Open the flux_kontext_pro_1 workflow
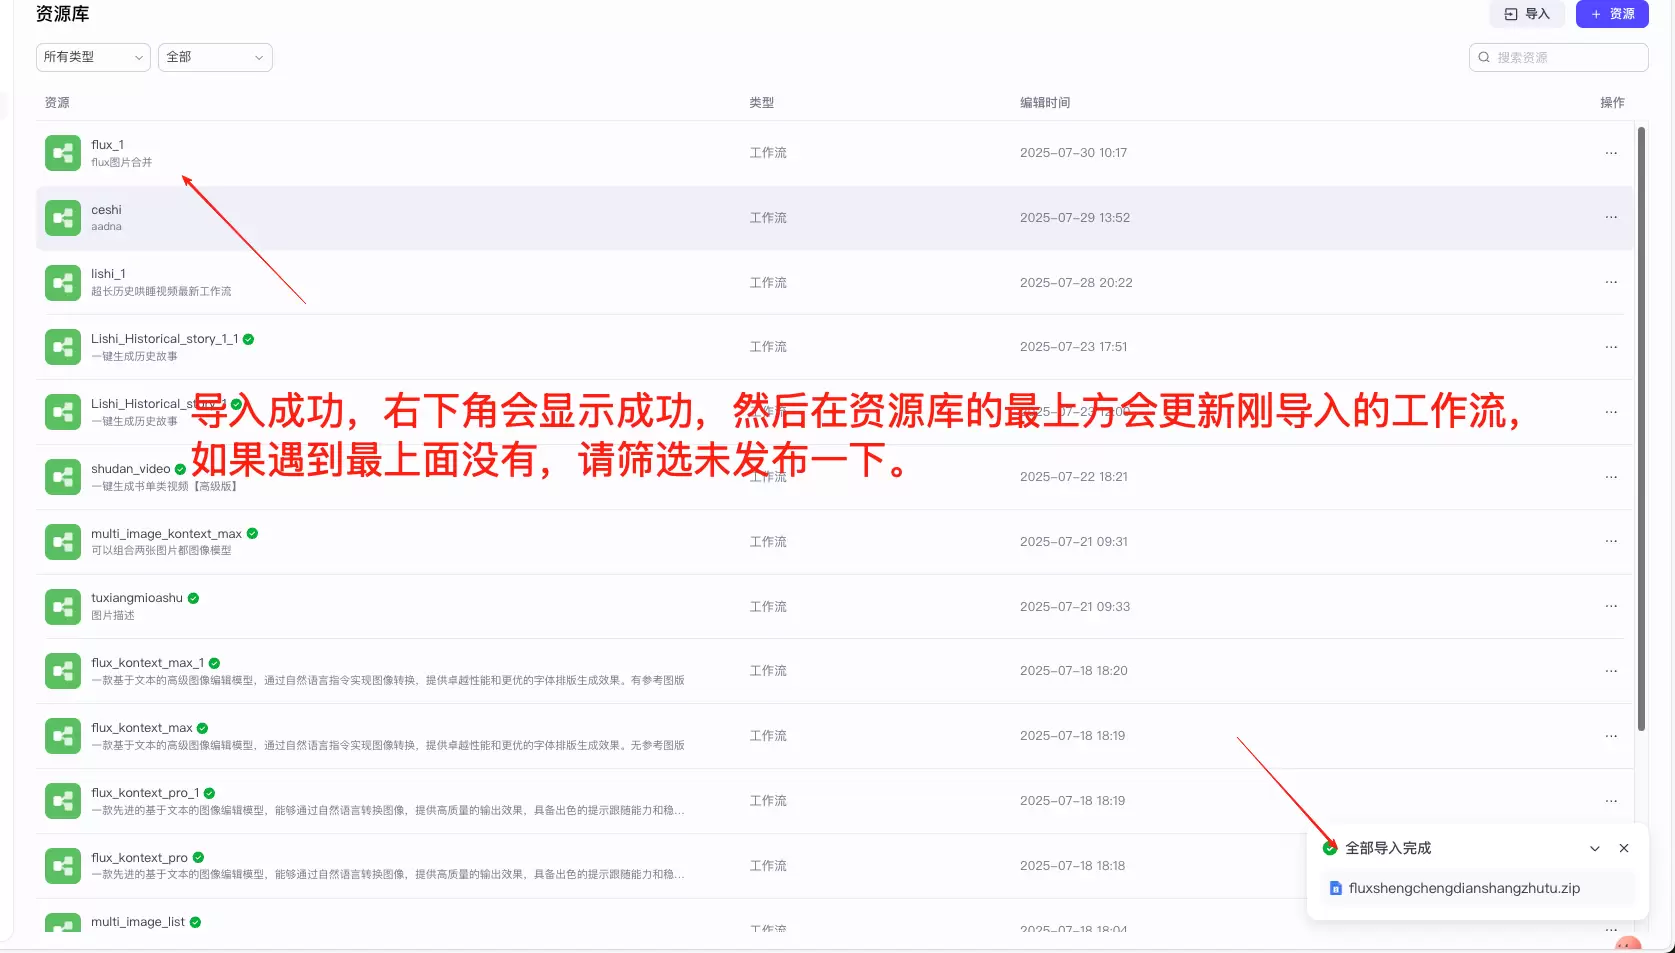The width and height of the screenshot is (1675, 953). (x=145, y=793)
